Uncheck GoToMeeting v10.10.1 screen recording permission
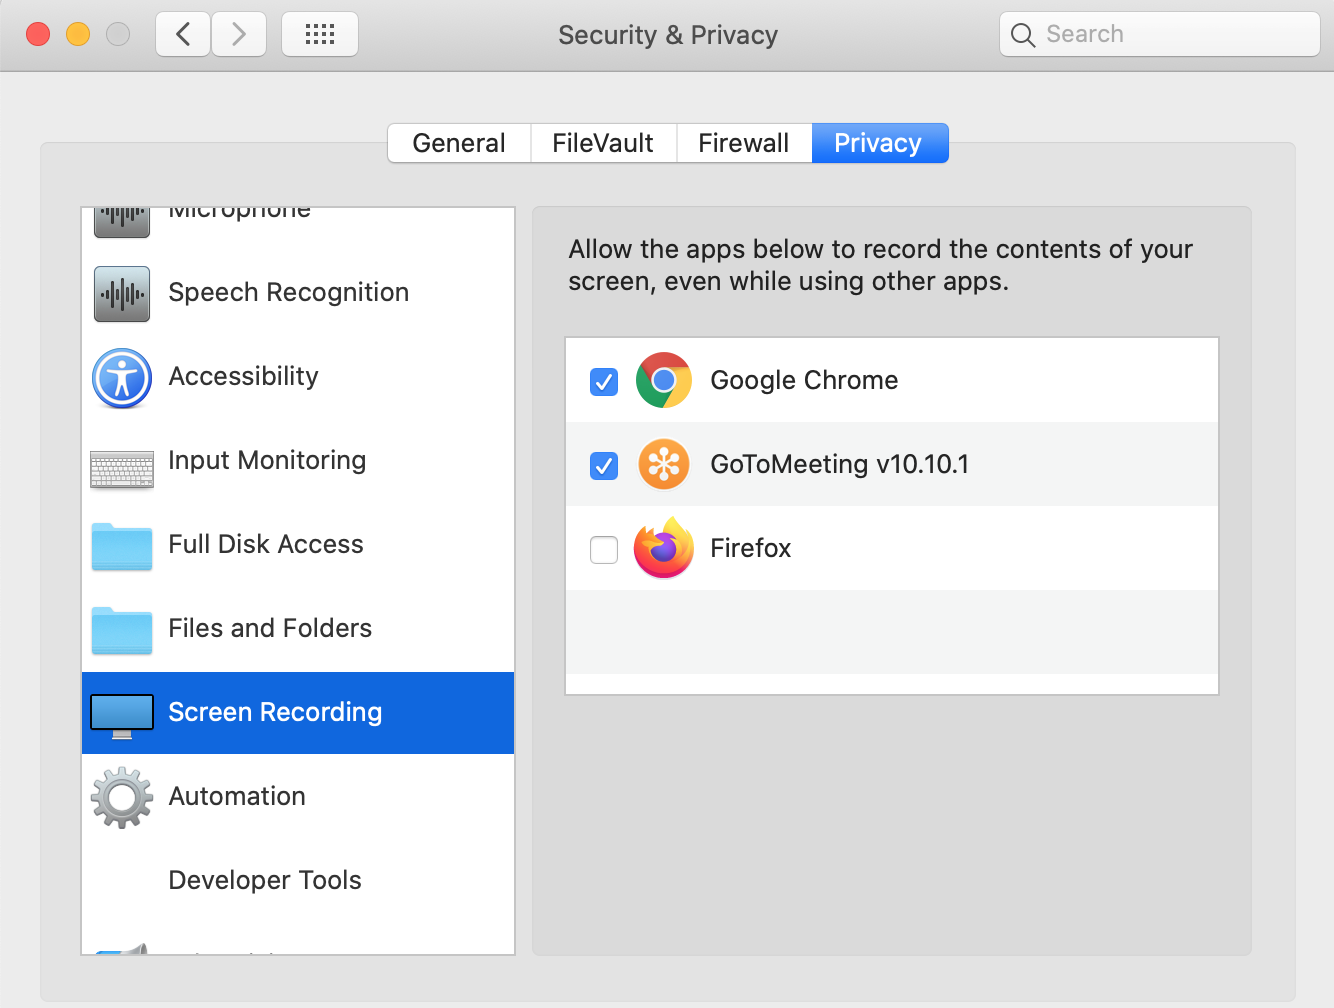Viewport: 1334px width, 1008px height. tap(604, 466)
